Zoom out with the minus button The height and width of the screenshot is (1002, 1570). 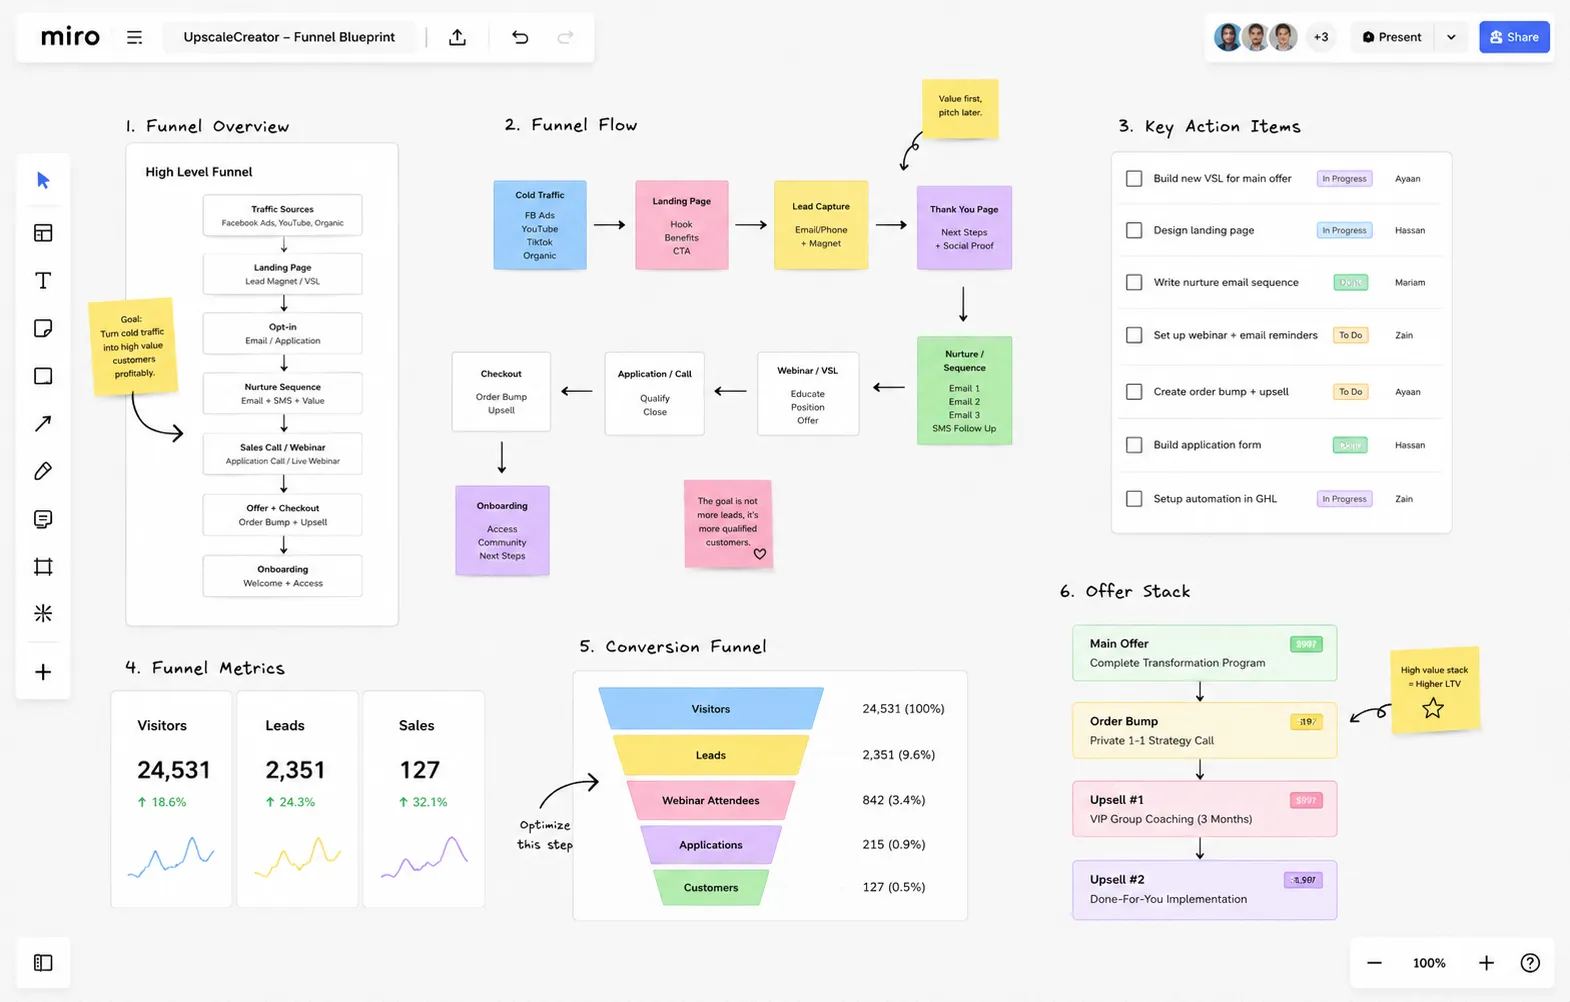[1374, 963]
